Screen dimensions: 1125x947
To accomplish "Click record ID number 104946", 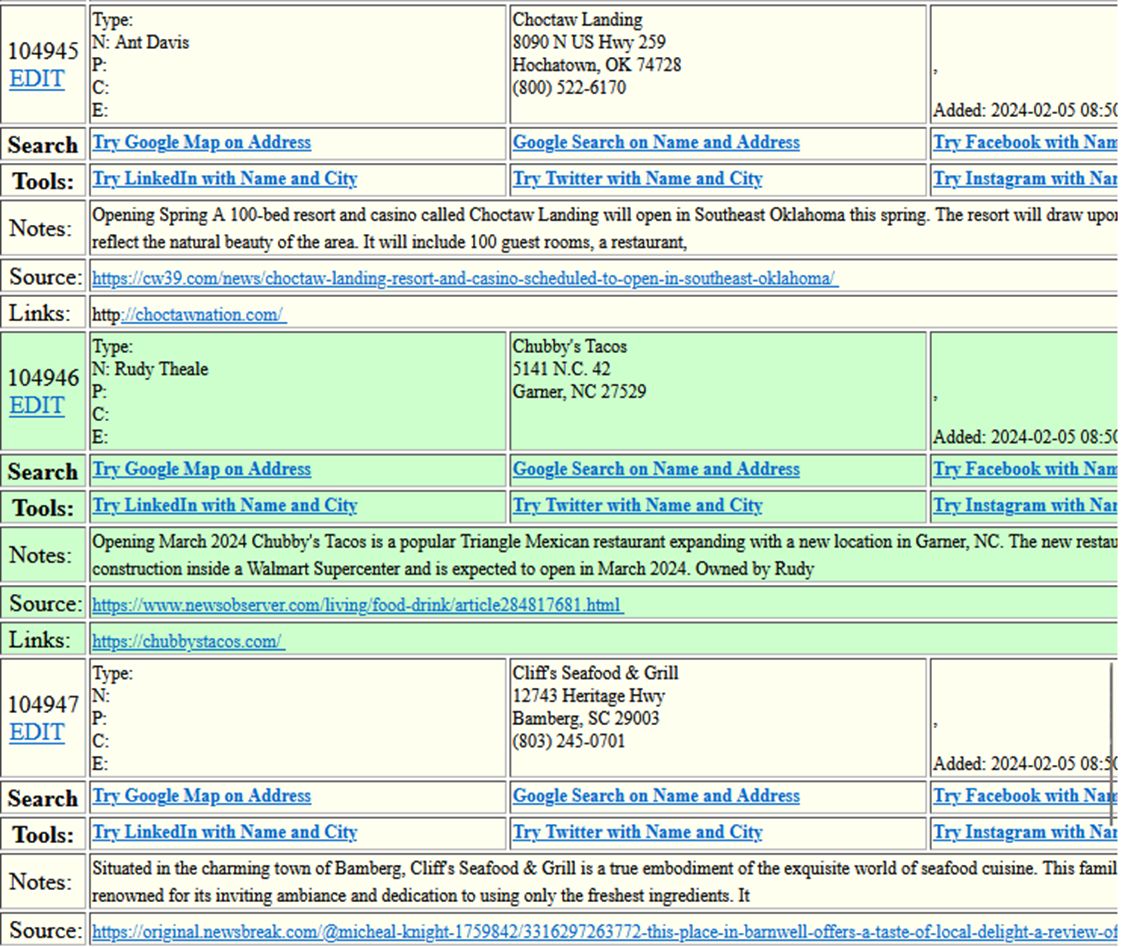I will [43, 378].
